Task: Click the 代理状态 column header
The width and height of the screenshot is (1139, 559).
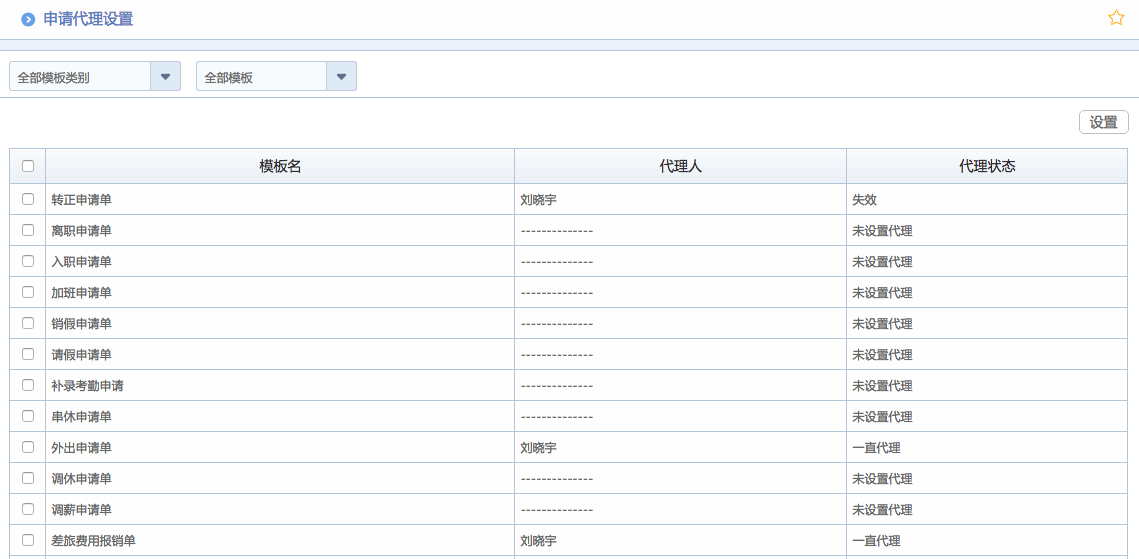Action: click(x=986, y=166)
